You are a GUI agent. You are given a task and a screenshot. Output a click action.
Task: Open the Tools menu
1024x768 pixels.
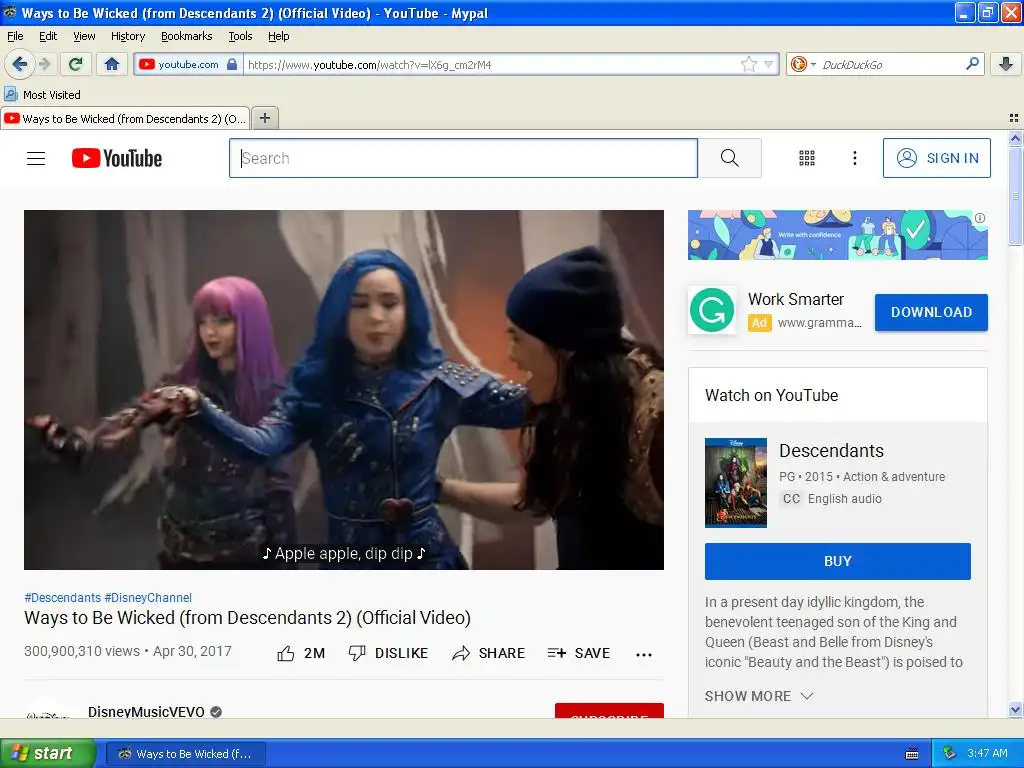click(x=240, y=36)
